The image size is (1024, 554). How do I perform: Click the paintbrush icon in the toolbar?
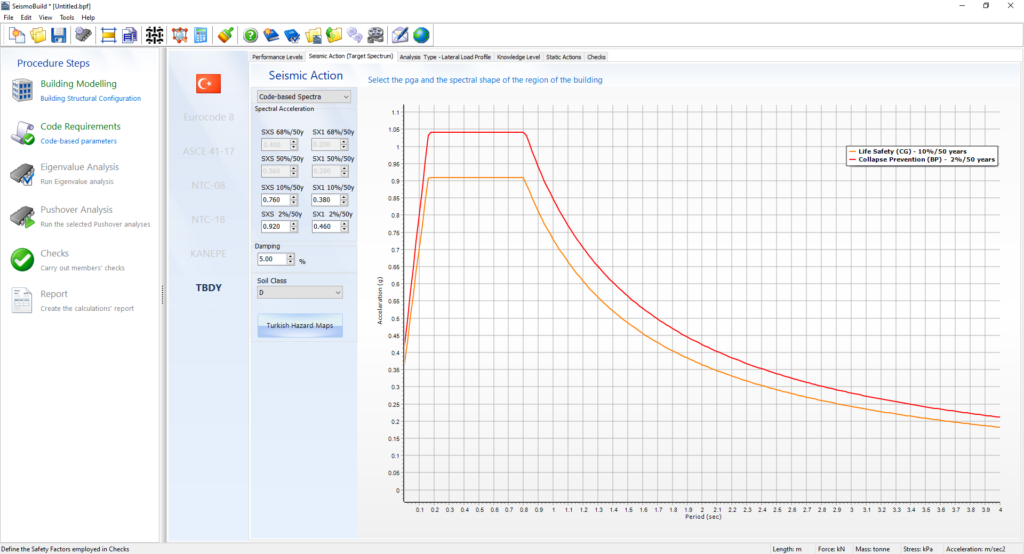(x=226, y=35)
